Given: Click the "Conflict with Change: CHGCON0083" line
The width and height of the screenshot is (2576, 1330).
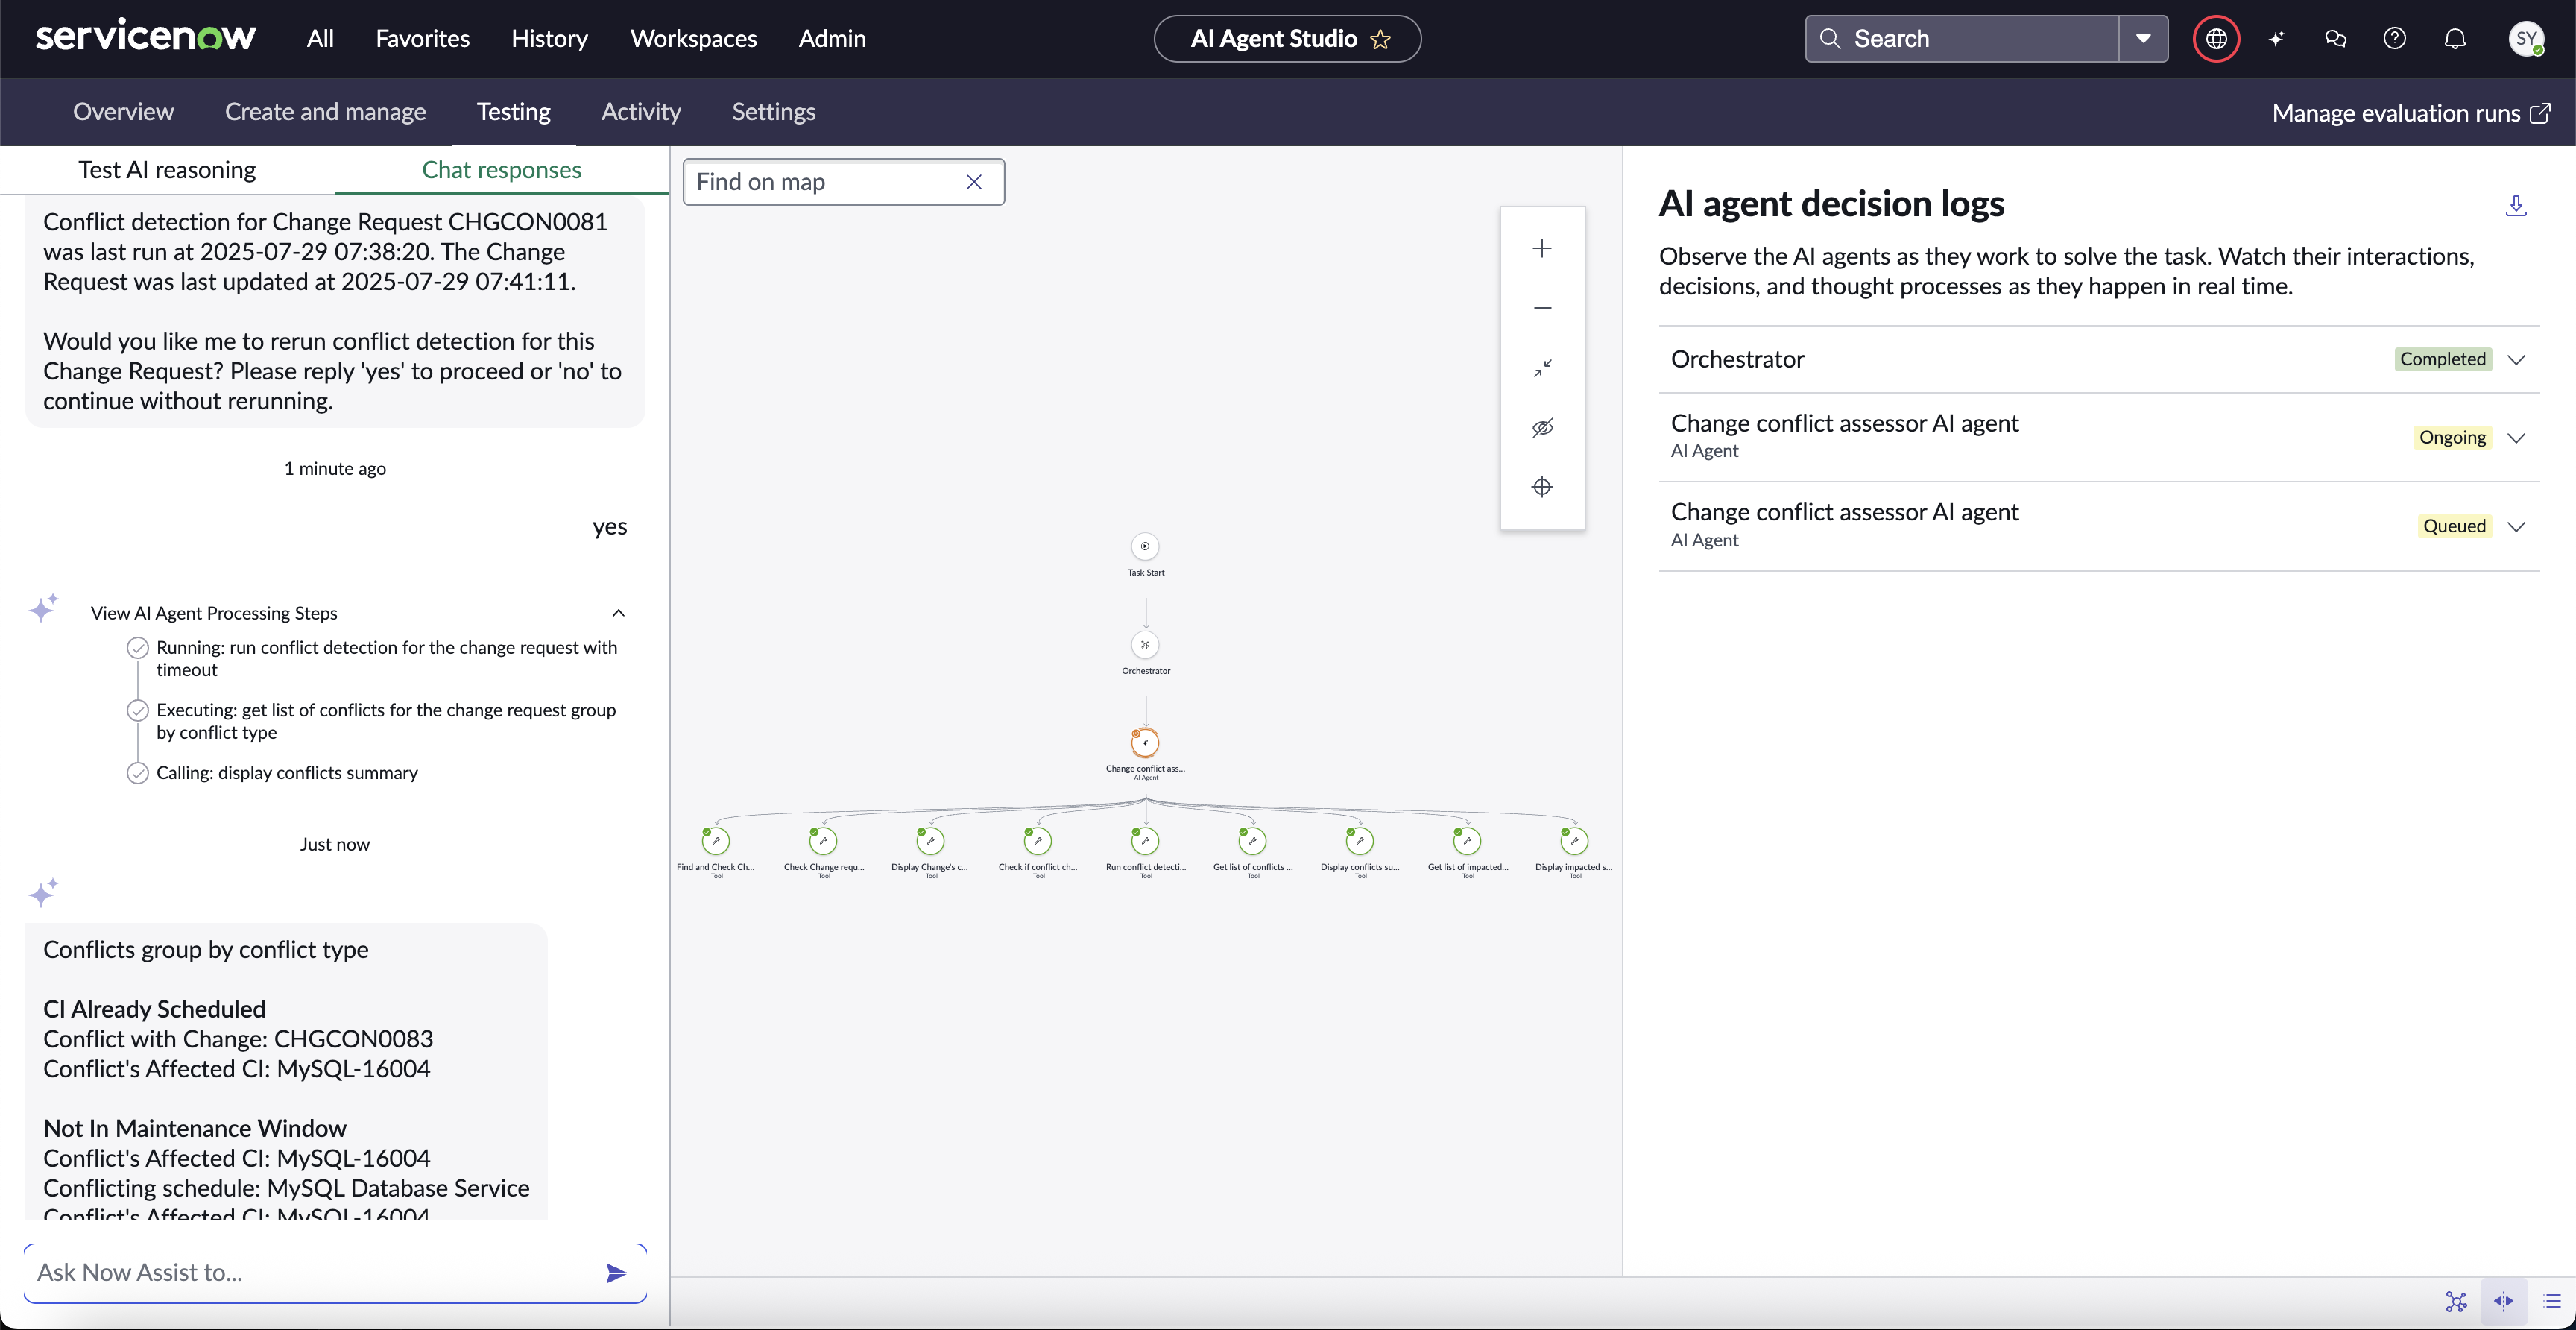Looking at the screenshot, I should pyautogui.click(x=238, y=1039).
